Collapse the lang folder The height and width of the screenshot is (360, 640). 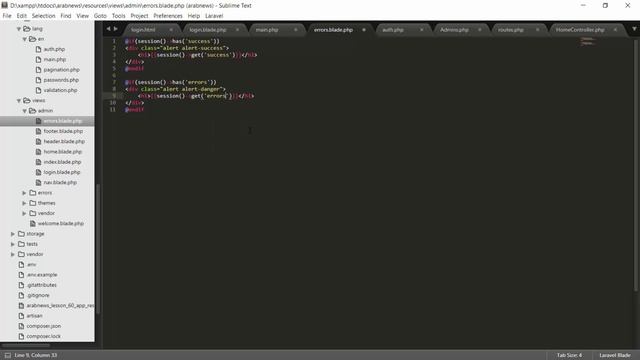click(19, 29)
